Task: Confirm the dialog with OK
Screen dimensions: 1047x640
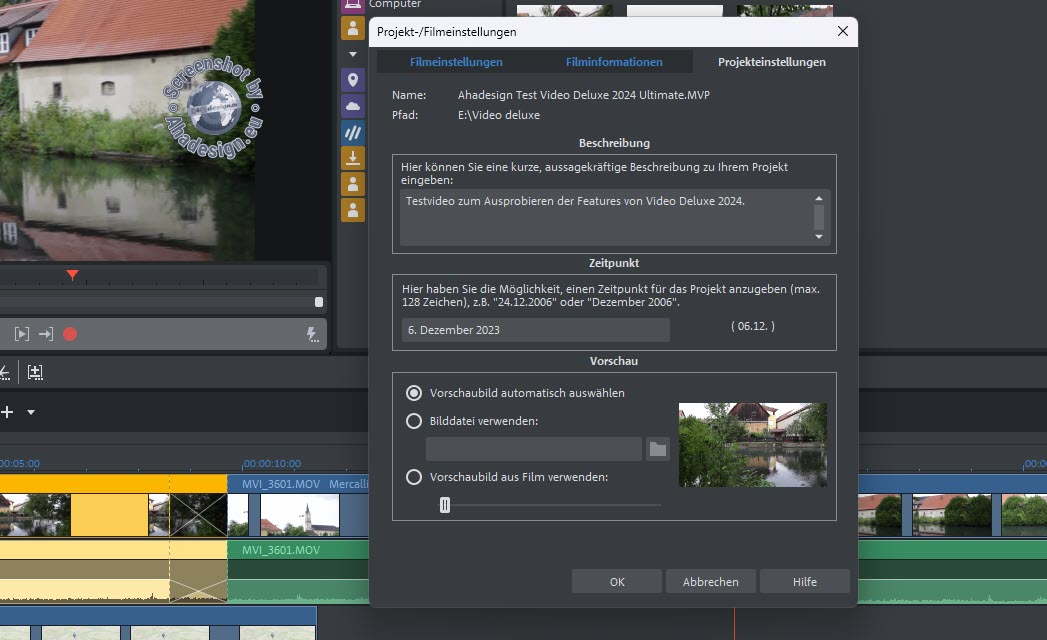Action: [x=617, y=582]
